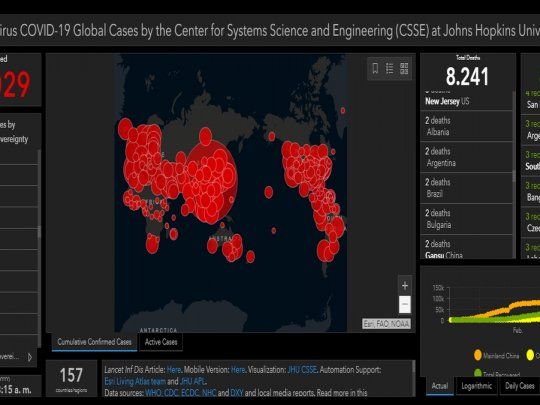This screenshot has width=540, height=405.
Task: Switch to Active Cases map tab
Action: coord(161,342)
